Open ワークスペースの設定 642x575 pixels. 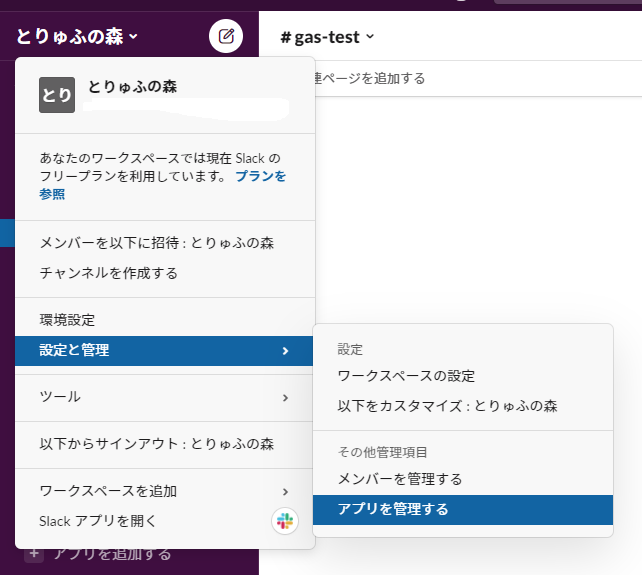point(463,376)
